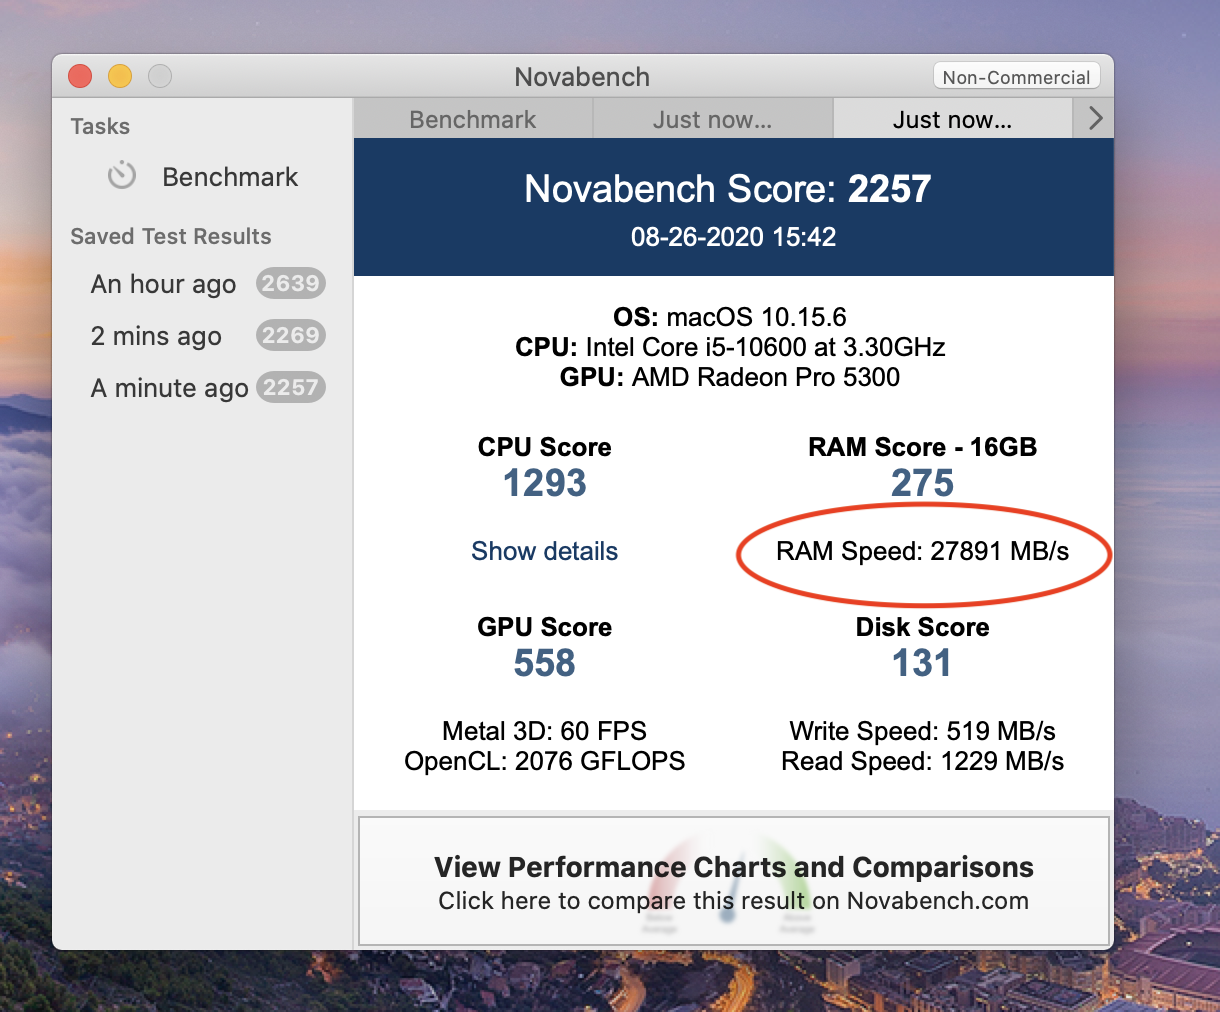The image size is (1220, 1012).
Task: Click the date 08-26-2020 15:42
Action: point(733,237)
